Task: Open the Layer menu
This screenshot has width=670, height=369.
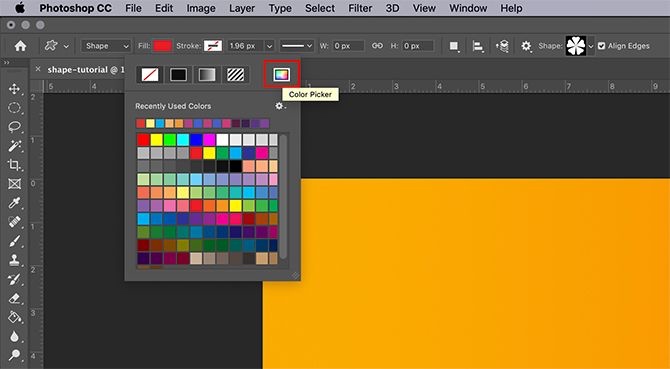Action: click(242, 8)
